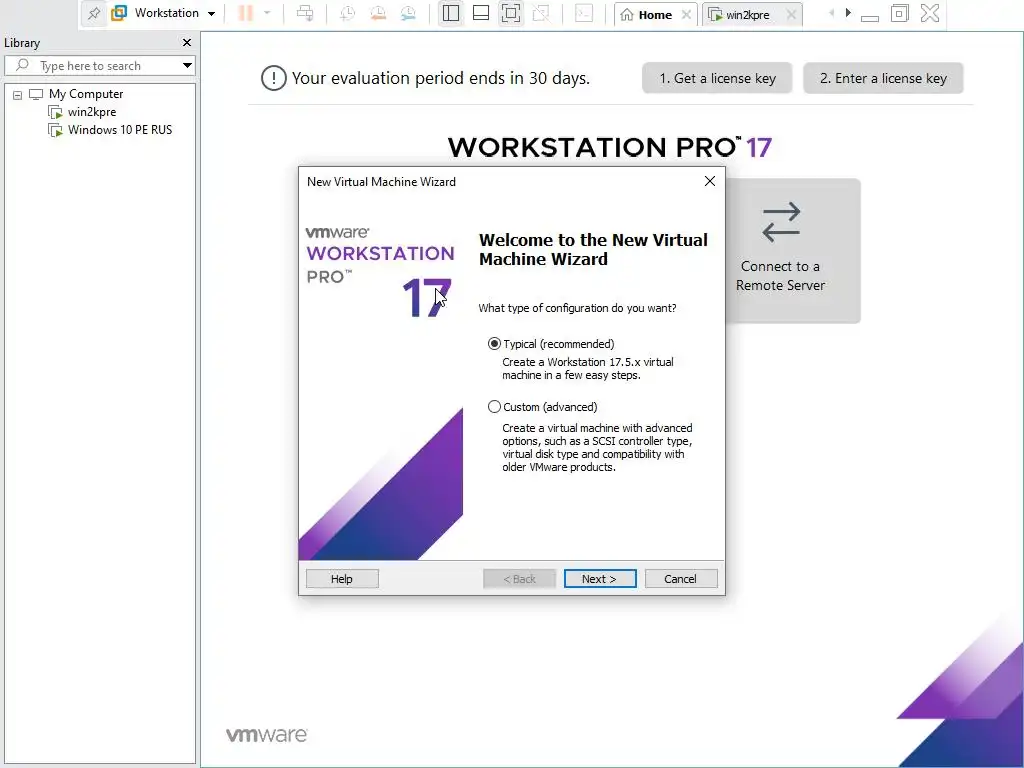Click the Suspend/pause VM toolbar icon

(246, 13)
